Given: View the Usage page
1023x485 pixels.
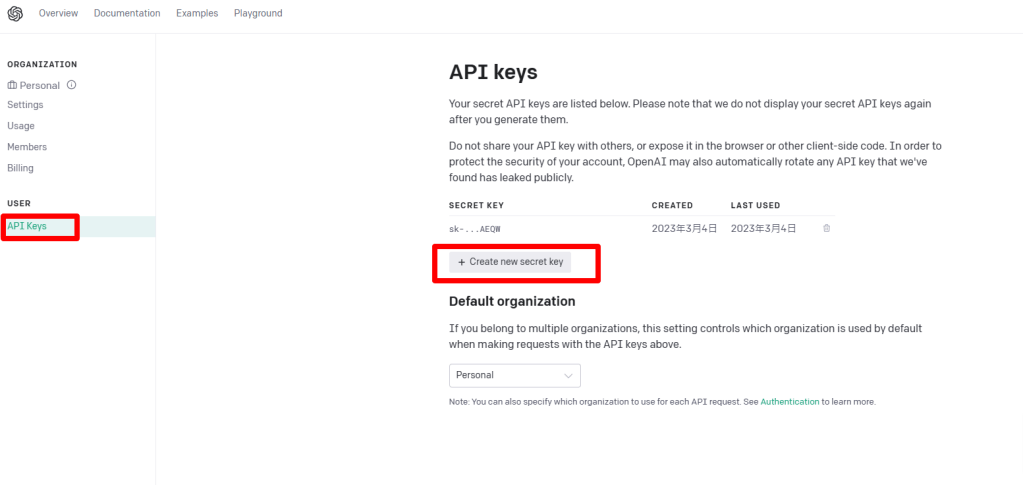Looking at the screenshot, I should coord(21,126).
